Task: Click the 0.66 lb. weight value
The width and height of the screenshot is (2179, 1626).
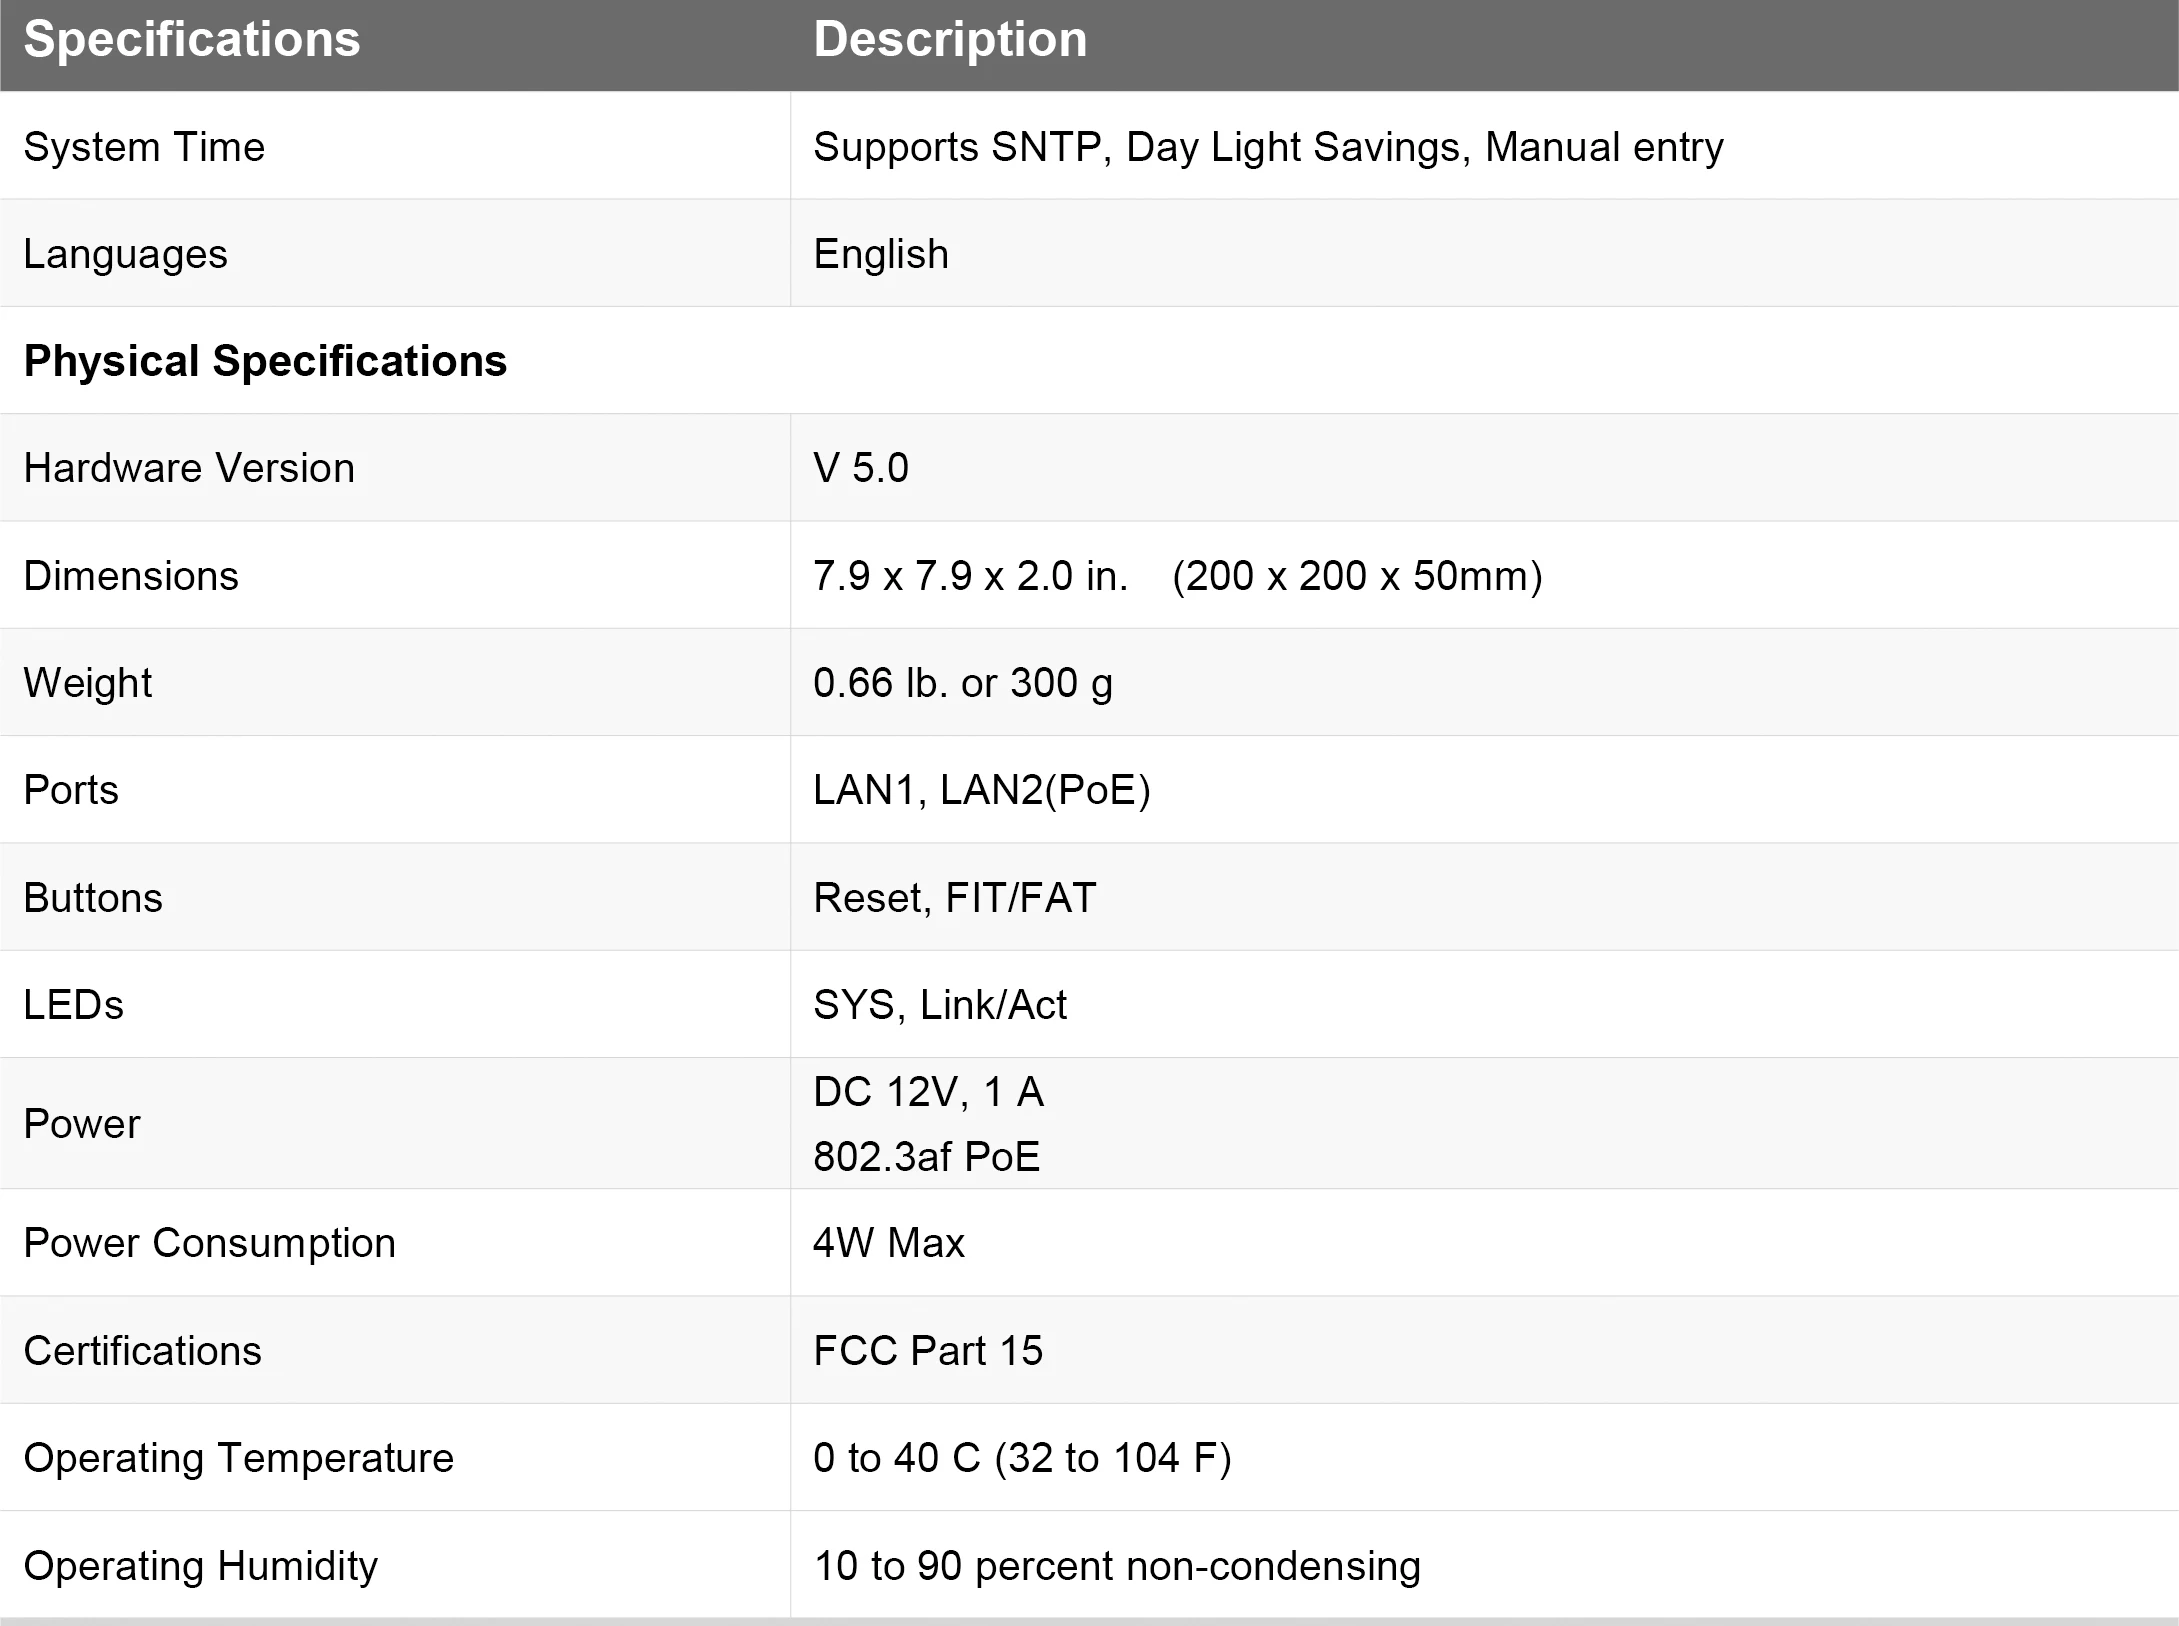Action: click(962, 683)
